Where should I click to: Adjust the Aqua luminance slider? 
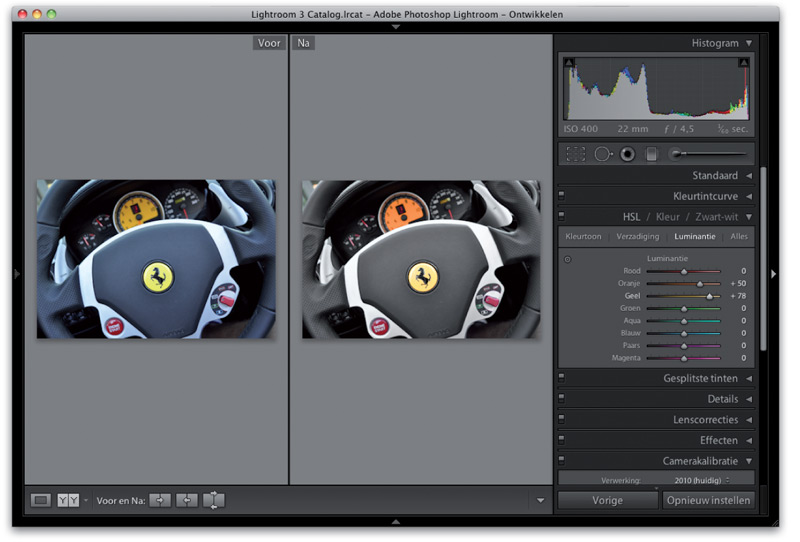684,321
